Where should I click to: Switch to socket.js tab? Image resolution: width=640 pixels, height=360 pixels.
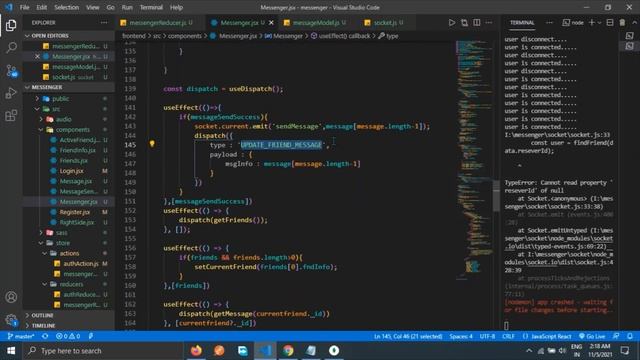coord(385,22)
